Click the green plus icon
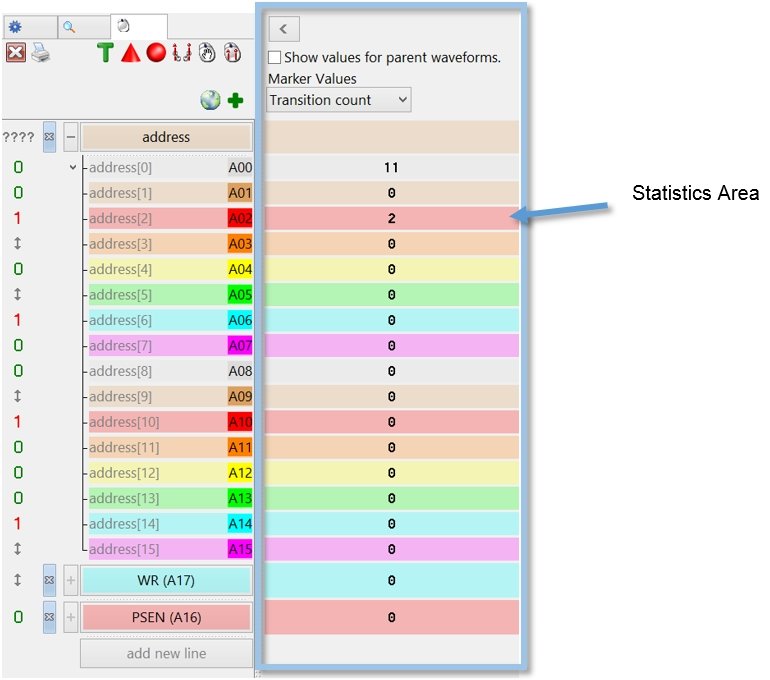Viewport: 770px width, 680px height. 236,100
